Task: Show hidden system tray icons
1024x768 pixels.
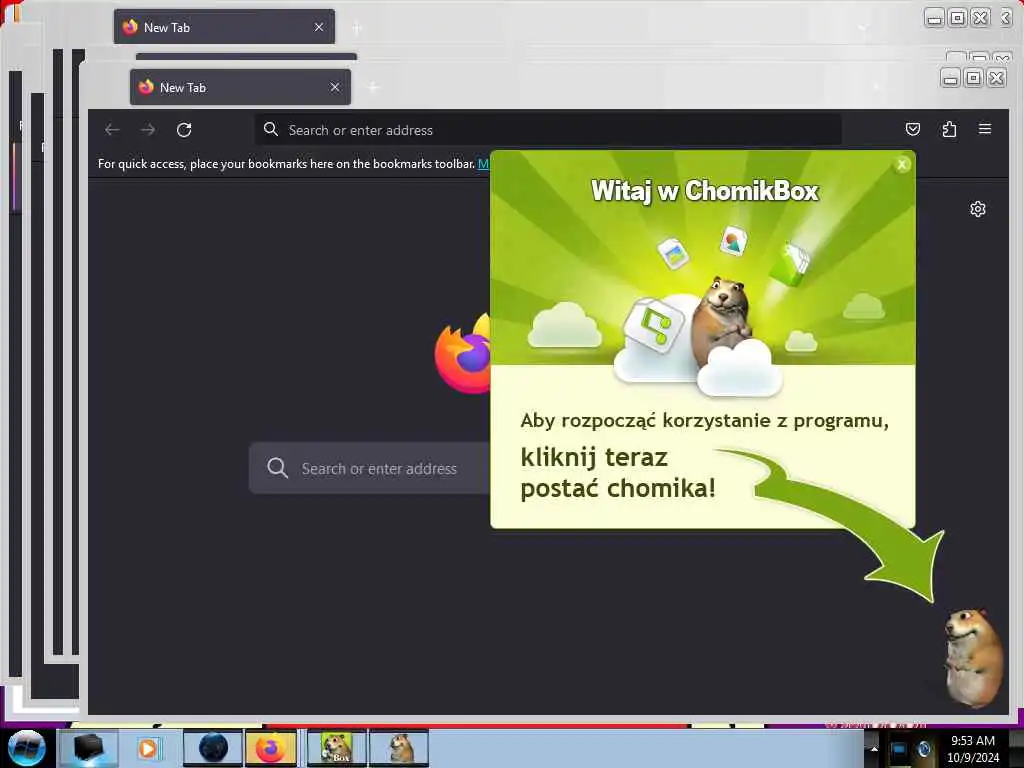Action: [874, 748]
